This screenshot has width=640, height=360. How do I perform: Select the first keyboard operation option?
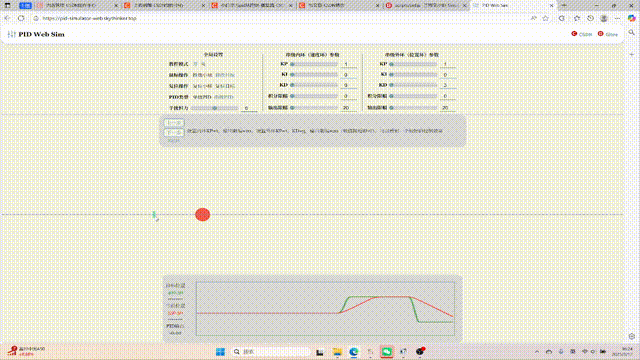click(x=202, y=86)
